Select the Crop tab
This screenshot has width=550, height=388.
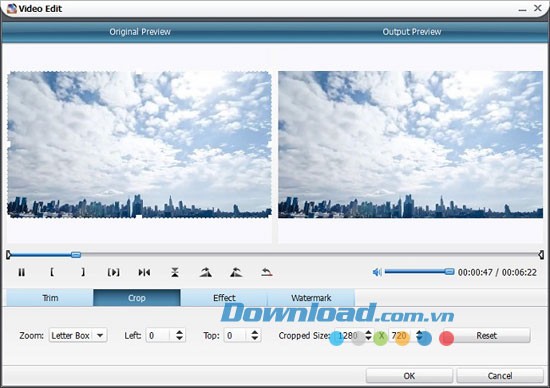click(x=137, y=298)
